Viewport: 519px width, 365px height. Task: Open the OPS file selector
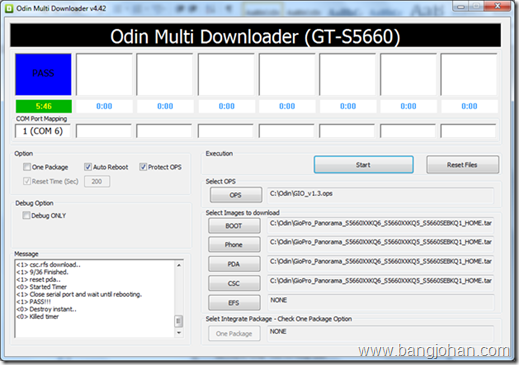(236, 195)
